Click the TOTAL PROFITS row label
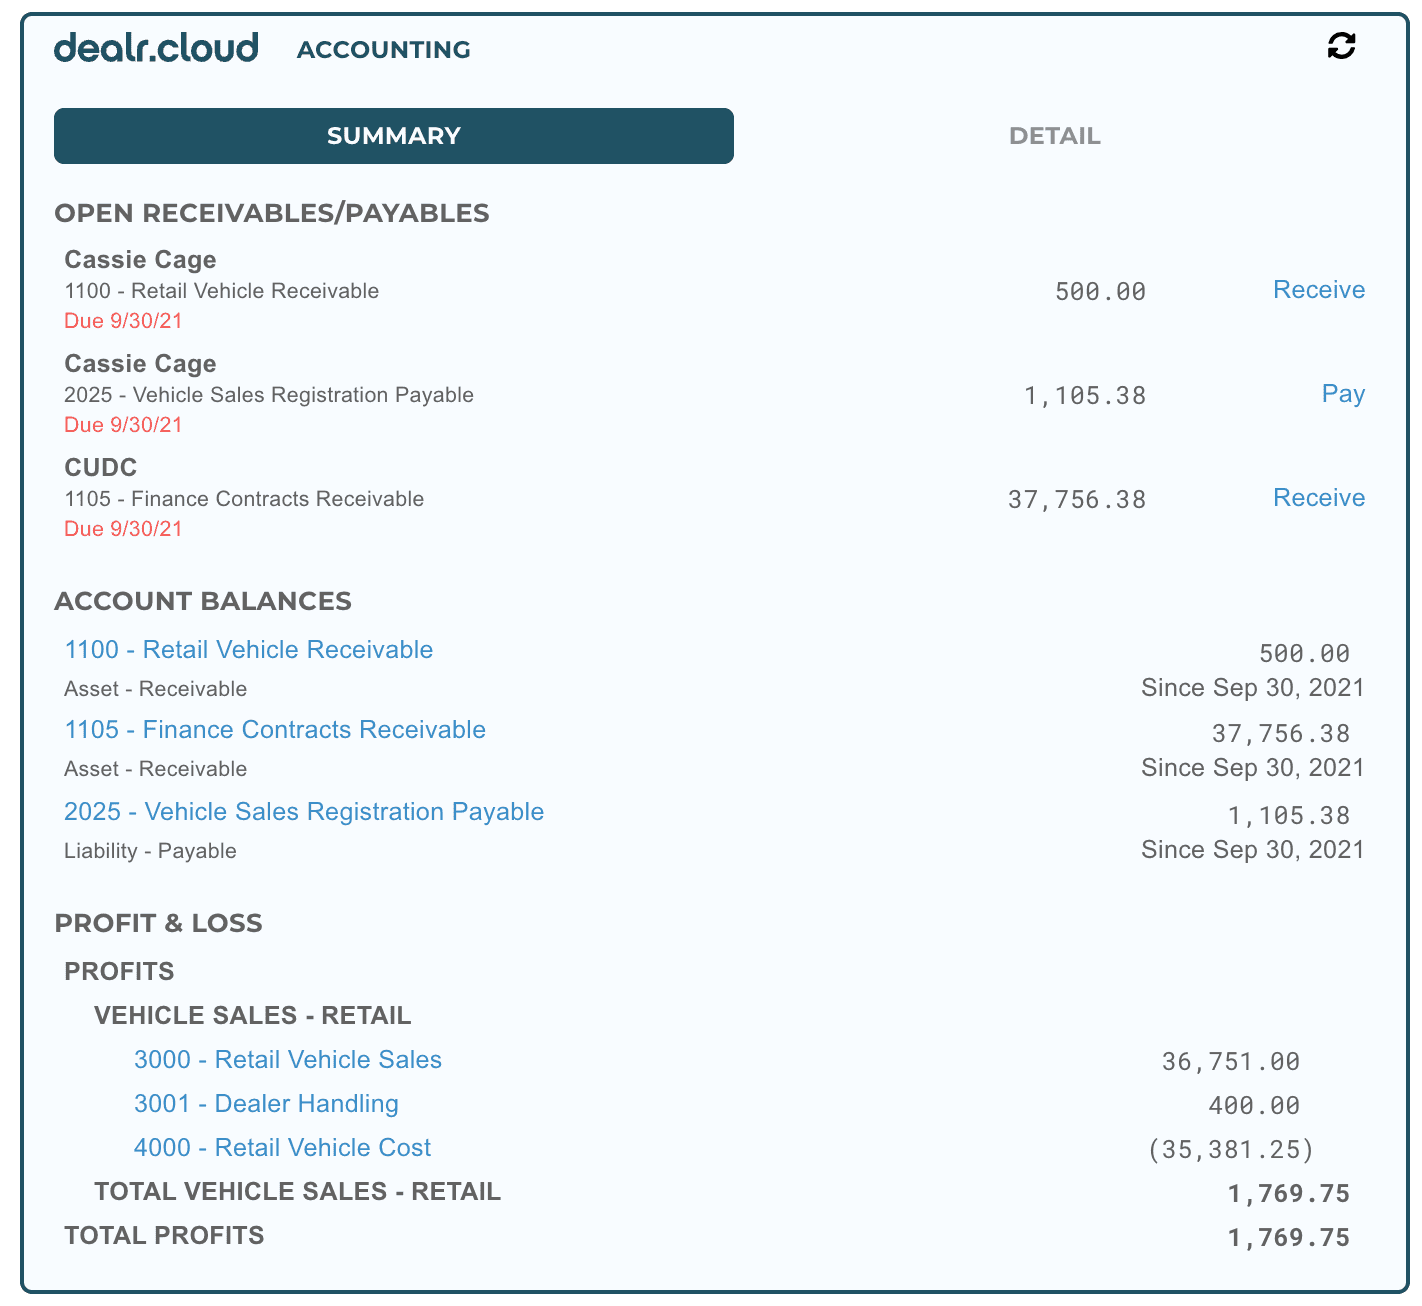1422x1306 pixels. point(164,1236)
